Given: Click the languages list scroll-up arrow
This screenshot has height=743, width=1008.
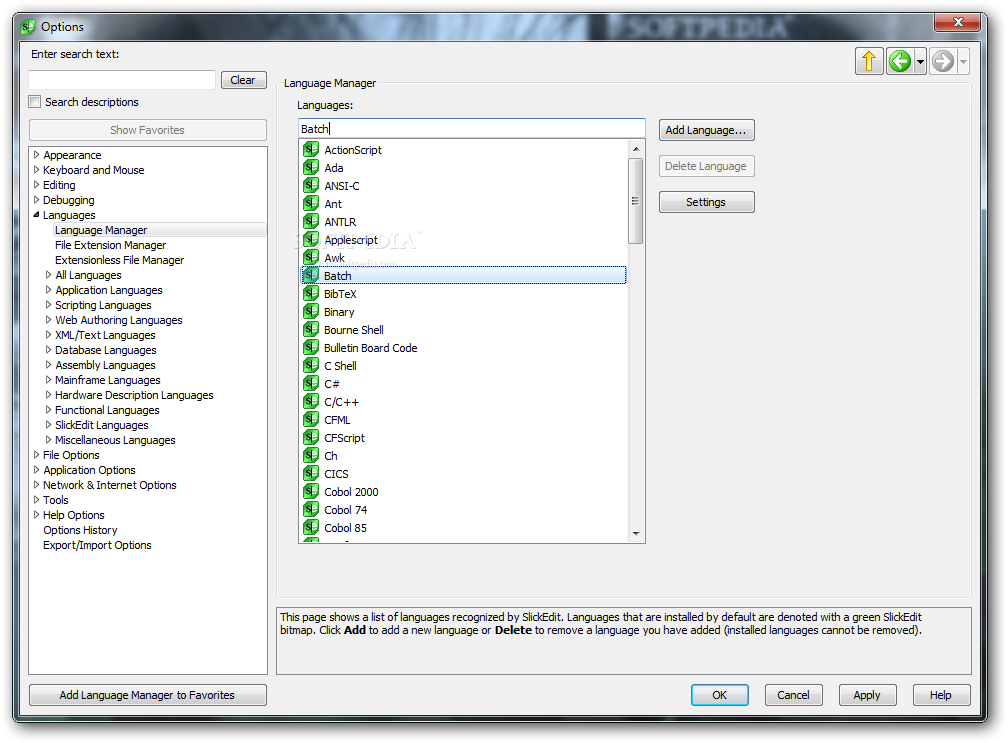Looking at the screenshot, I should (636, 149).
